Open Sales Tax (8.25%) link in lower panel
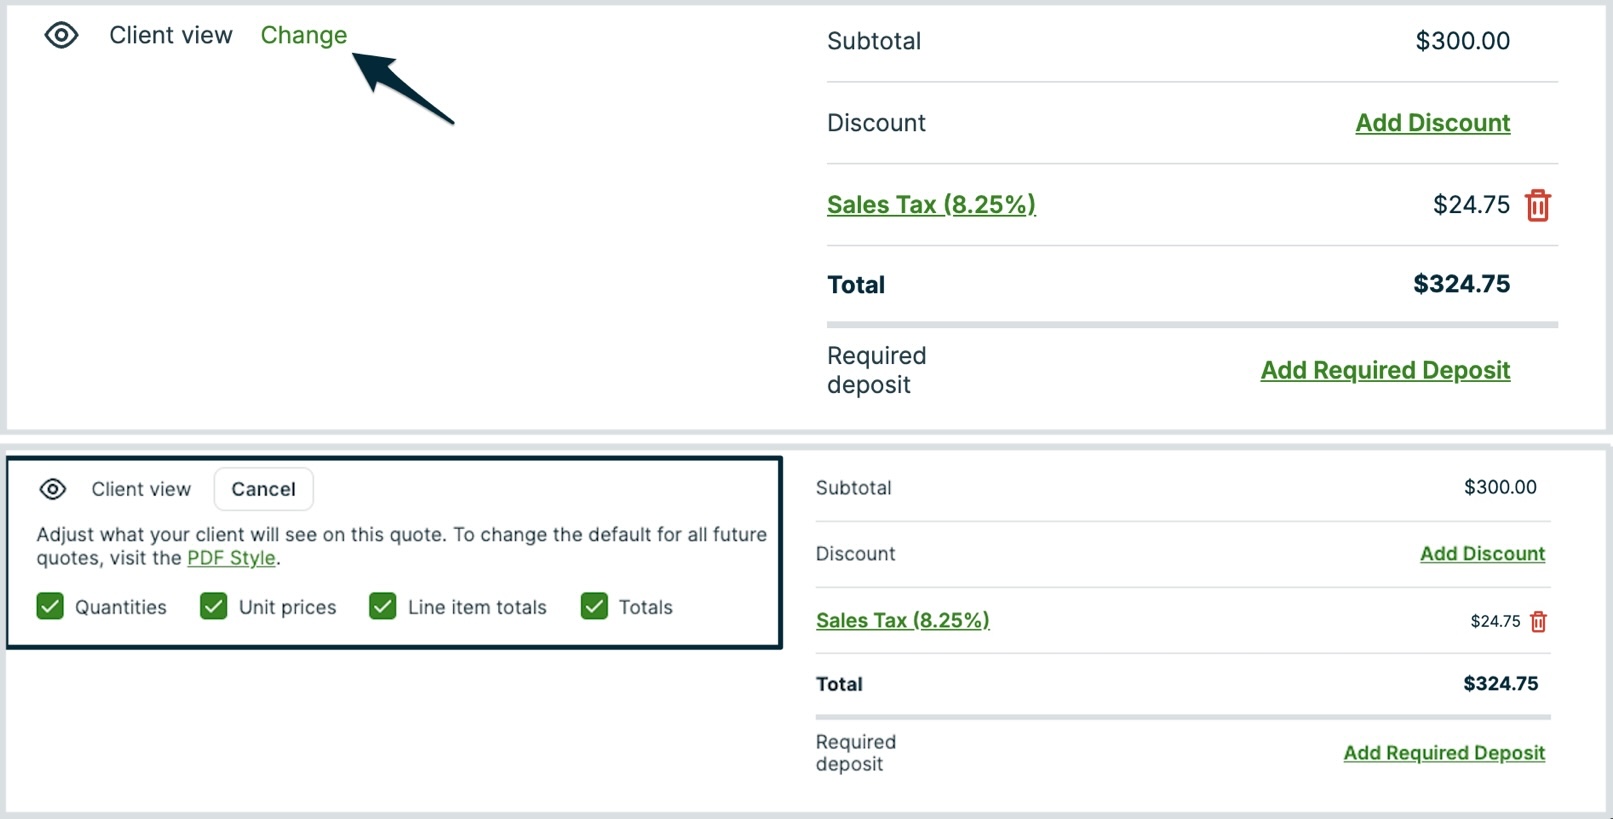This screenshot has width=1613, height=819. 902,621
